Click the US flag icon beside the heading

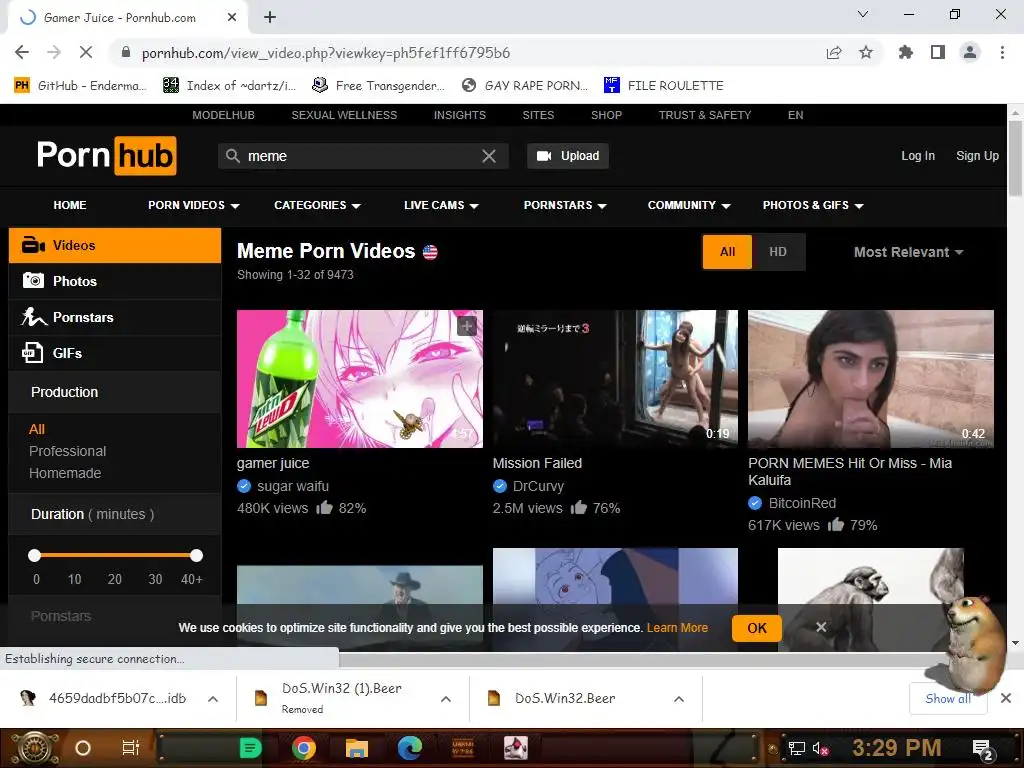click(x=430, y=252)
